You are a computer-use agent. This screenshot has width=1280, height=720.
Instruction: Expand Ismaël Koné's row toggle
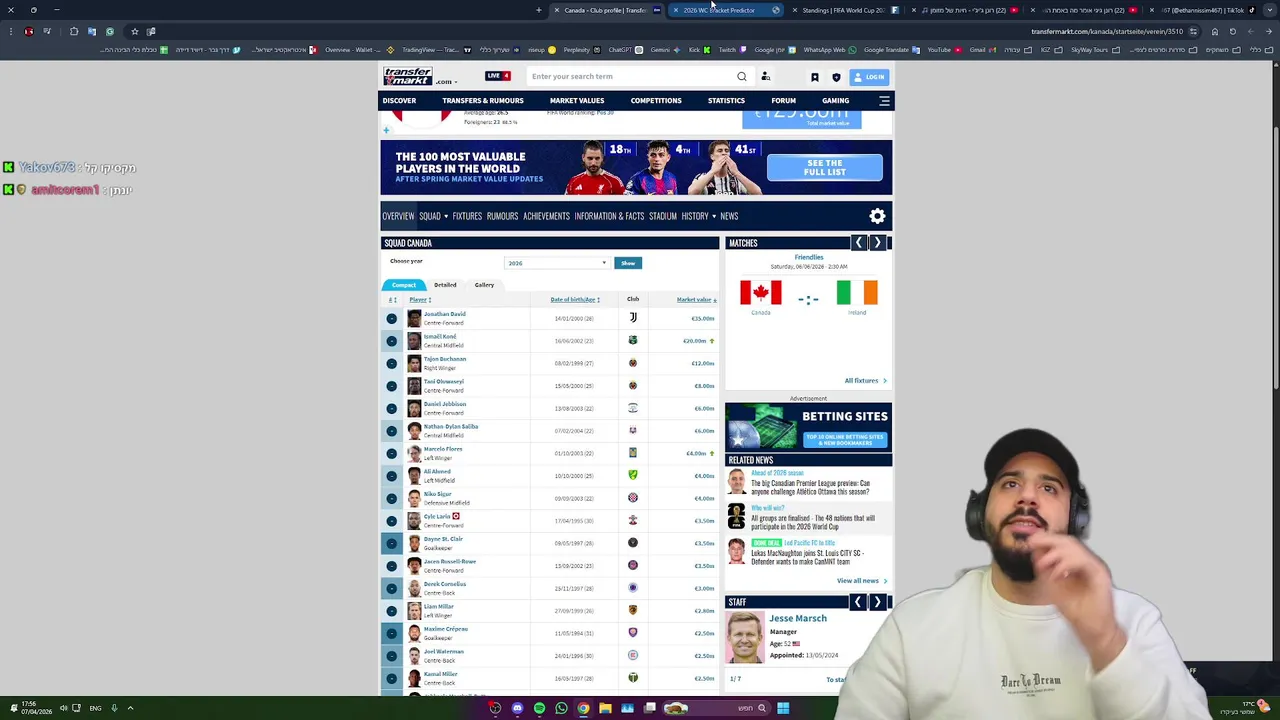click(391, 341)
